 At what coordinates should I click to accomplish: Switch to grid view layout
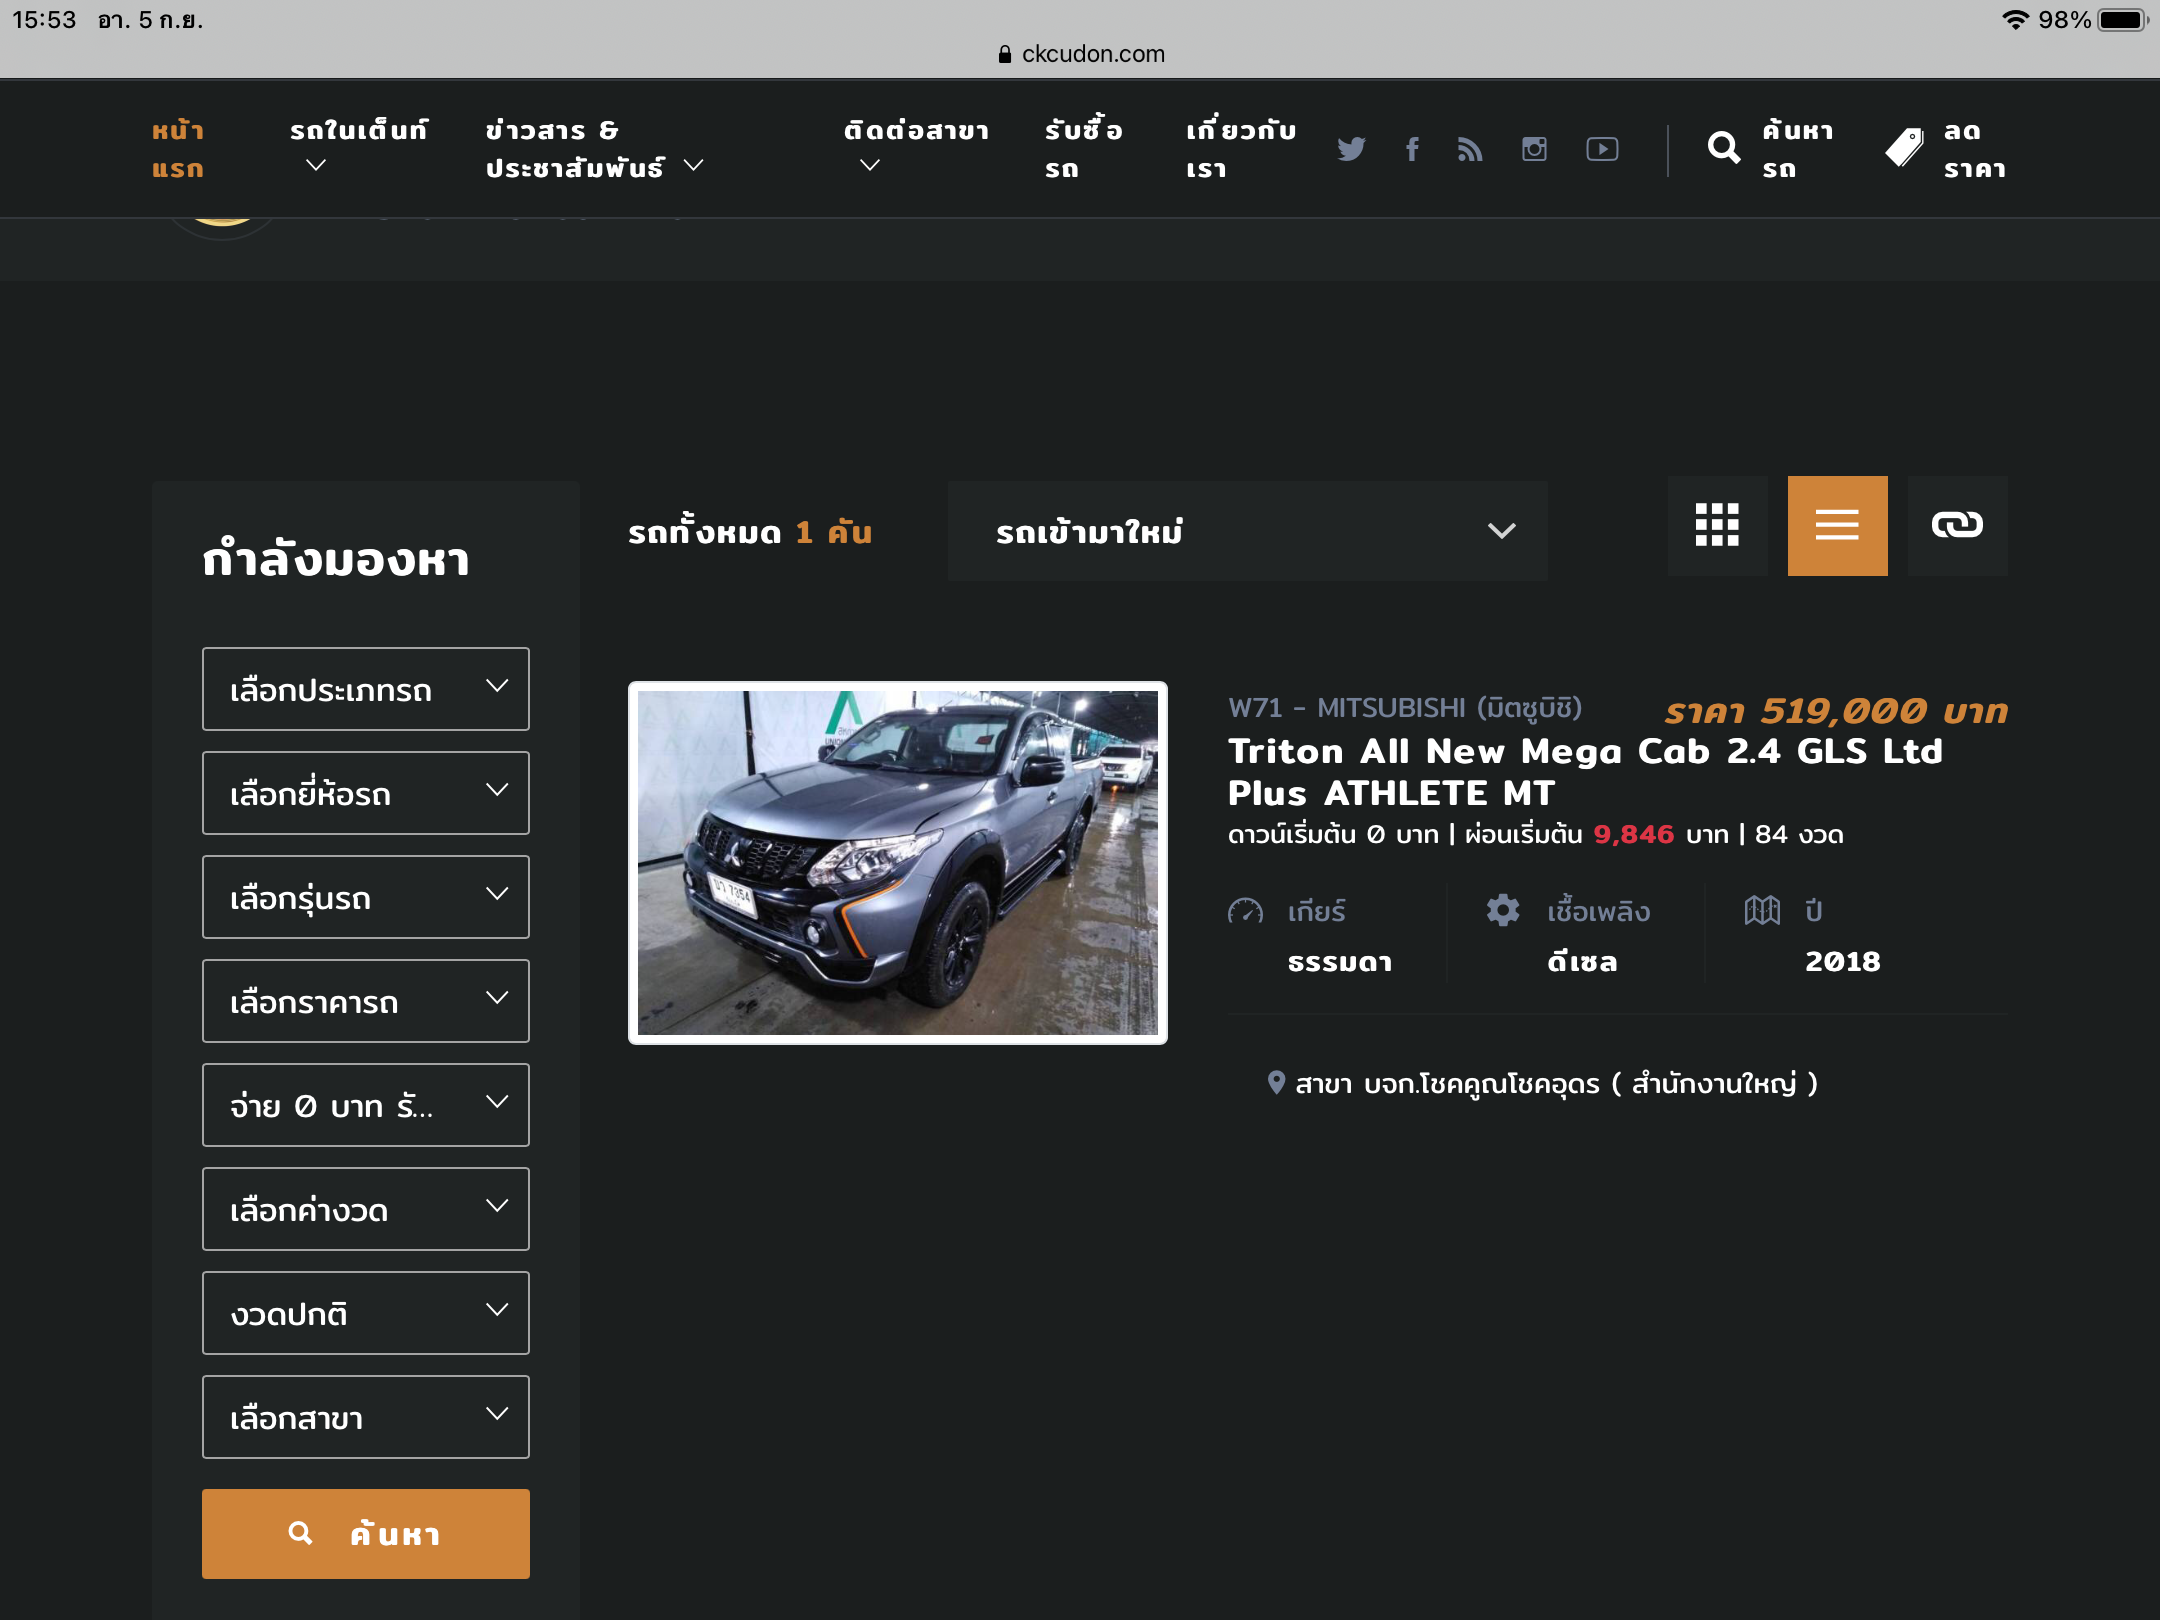pos(1717,525)
